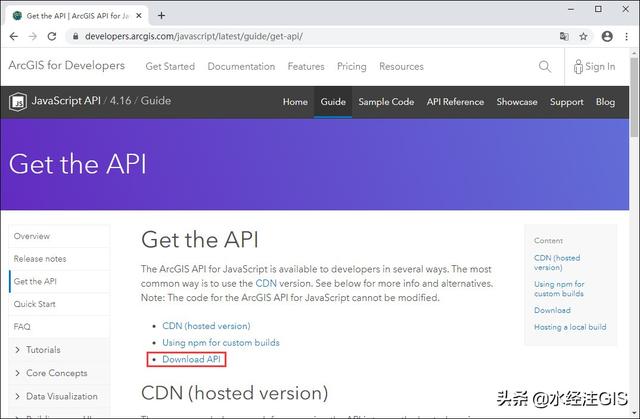This screenshot has width=640, height=419.
Task: Click the Download API link
Action: click(x=191, y=359)
